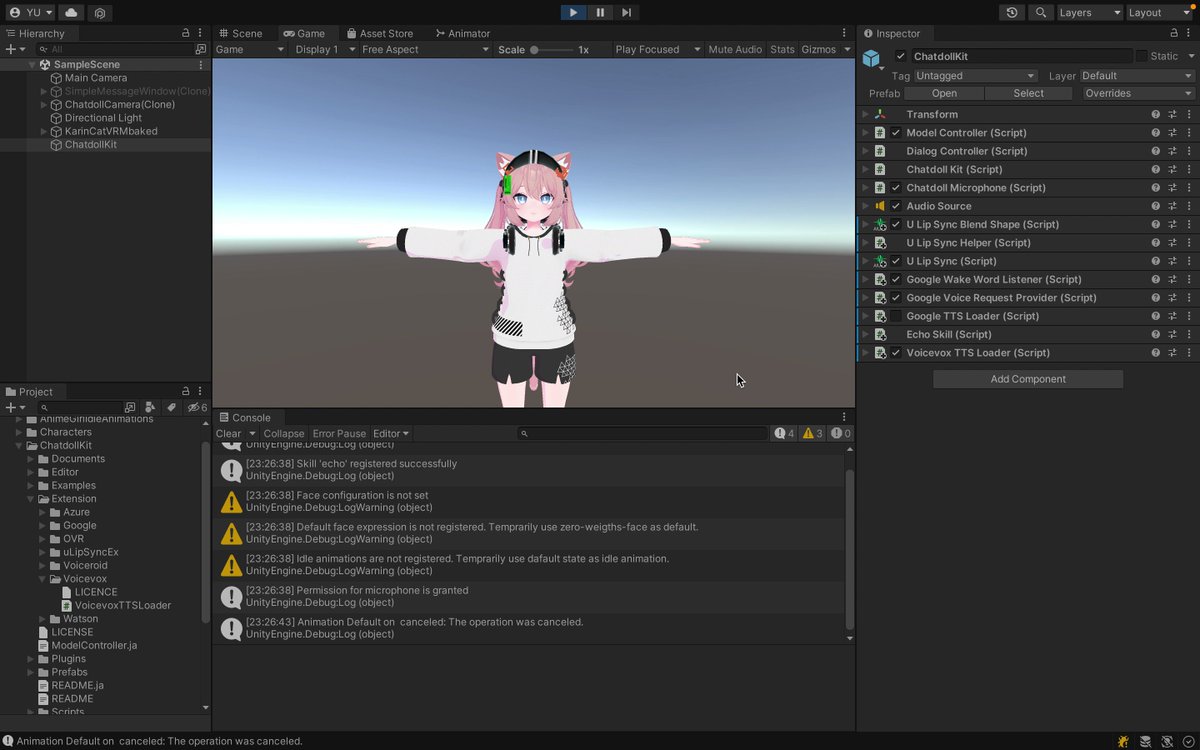Click the Project panel lock icon
Viewport: 1200px width, 750px height.
[186, 391]
